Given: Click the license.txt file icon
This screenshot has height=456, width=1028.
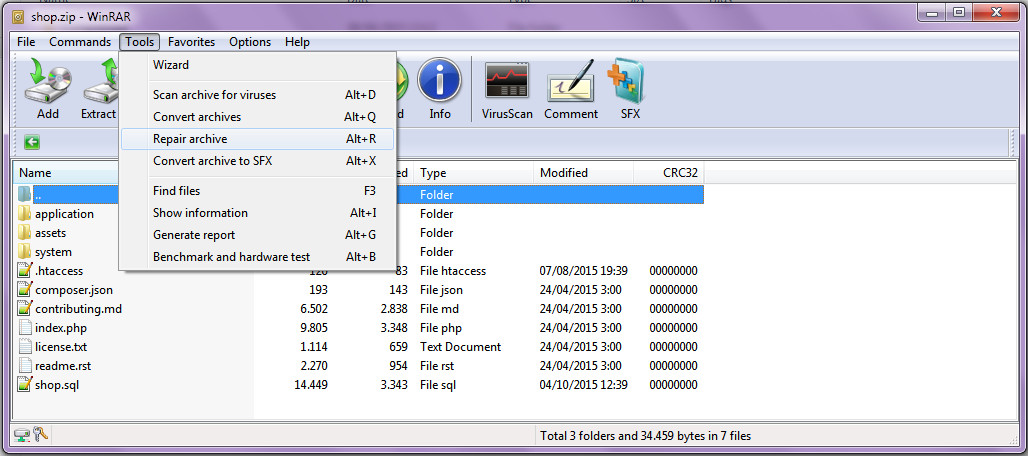Looking at the screenshot, I should pos(25,347).
